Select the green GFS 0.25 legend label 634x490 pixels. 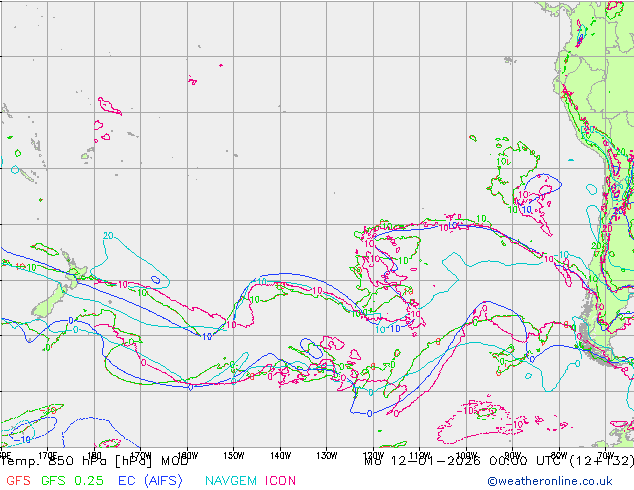72,481
